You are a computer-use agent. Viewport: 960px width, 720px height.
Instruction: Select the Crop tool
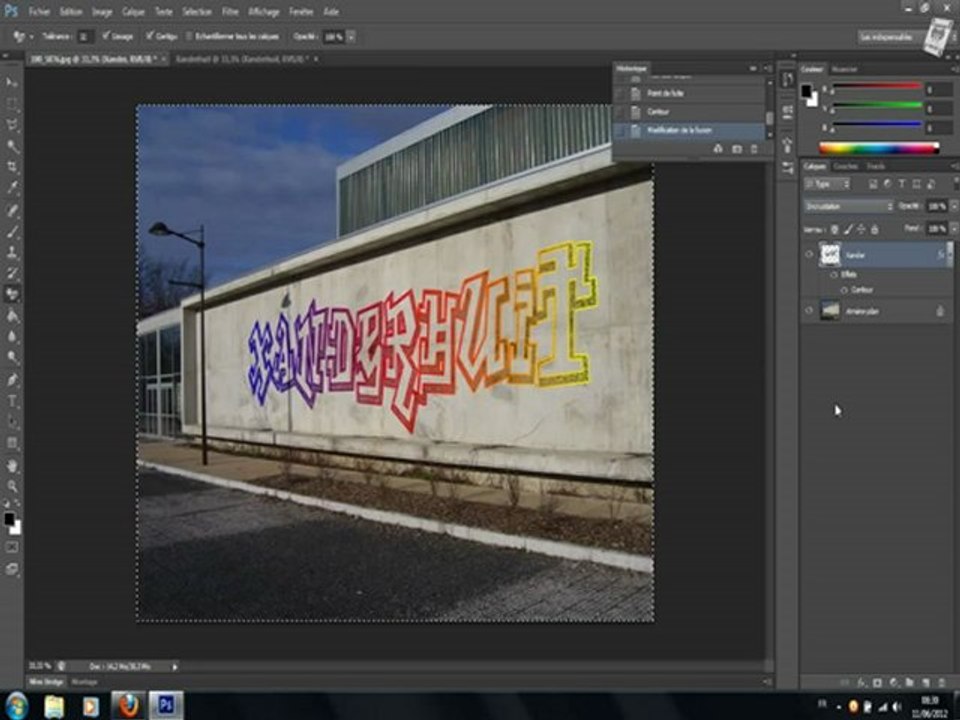tap(12, 167)
